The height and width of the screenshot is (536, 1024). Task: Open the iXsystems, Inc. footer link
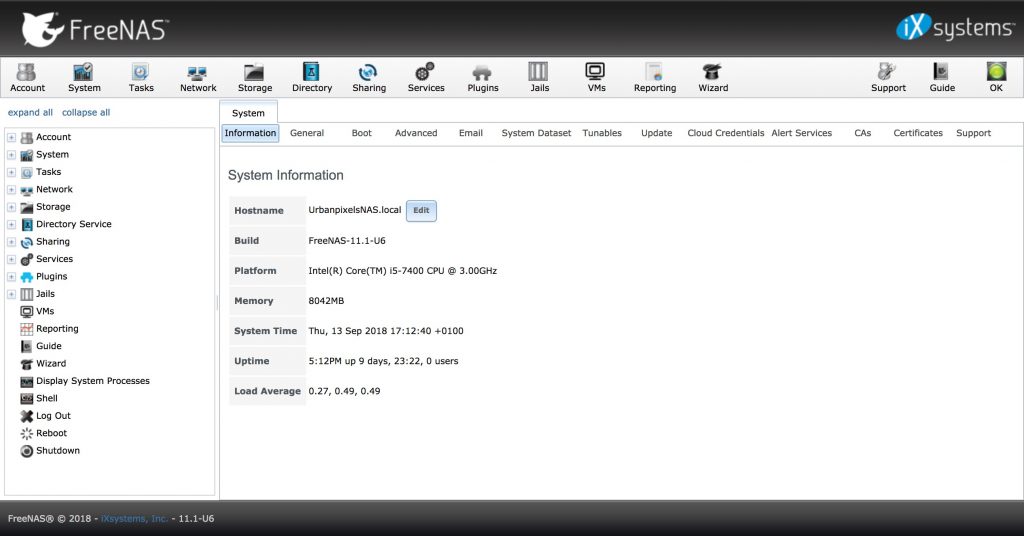pyautogui.click(x=135, y=518)
